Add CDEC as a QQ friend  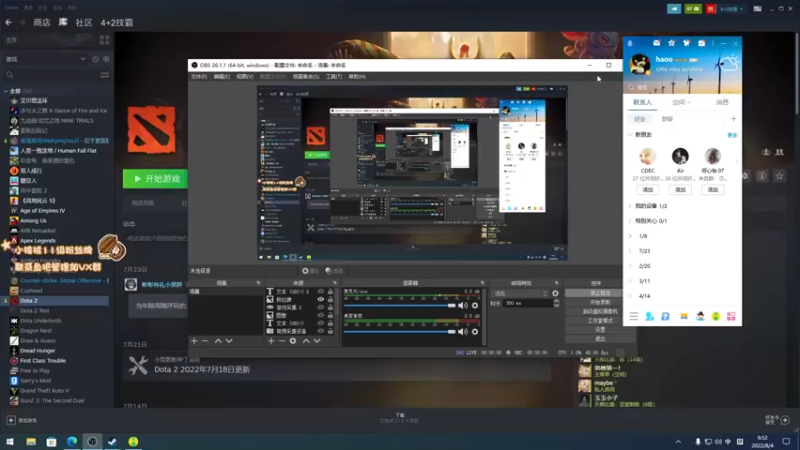click(x=647, y=190)
